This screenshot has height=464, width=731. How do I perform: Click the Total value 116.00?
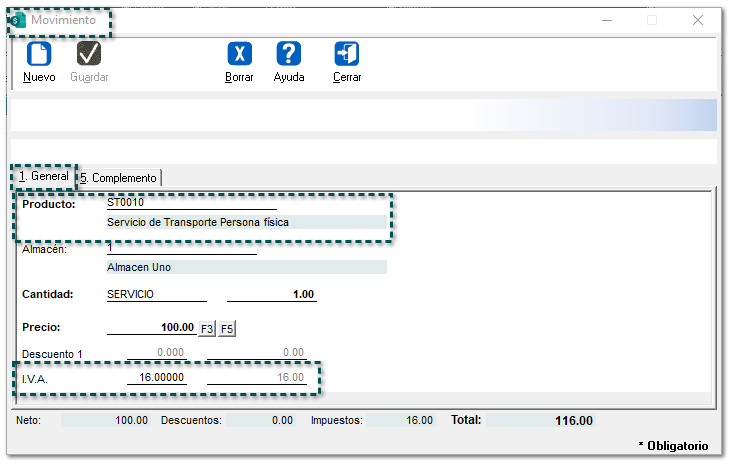(540, 420)
